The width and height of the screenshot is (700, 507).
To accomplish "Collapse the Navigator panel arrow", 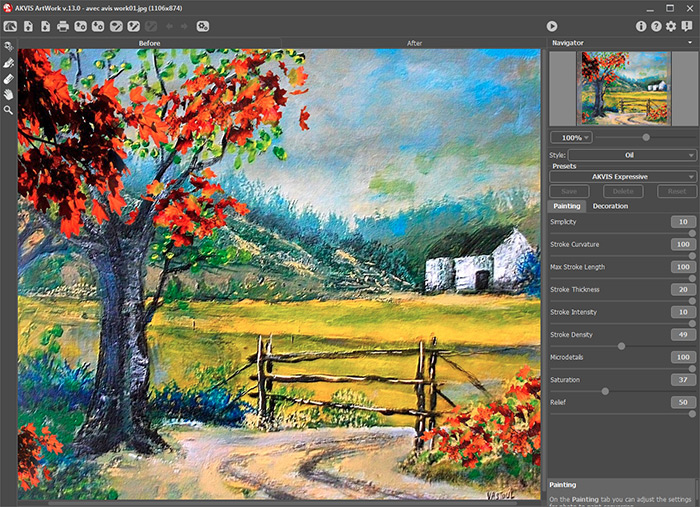I will coord(690,43).
